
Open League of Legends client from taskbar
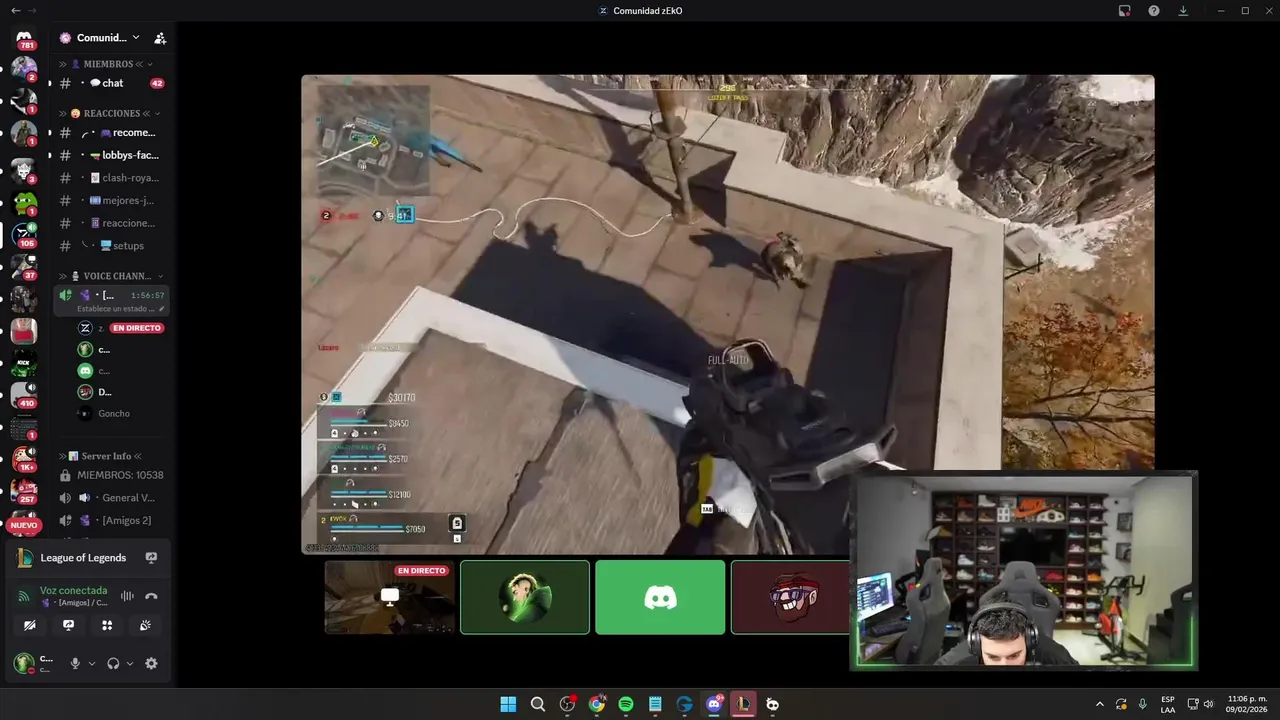click(x=743, y=704)
